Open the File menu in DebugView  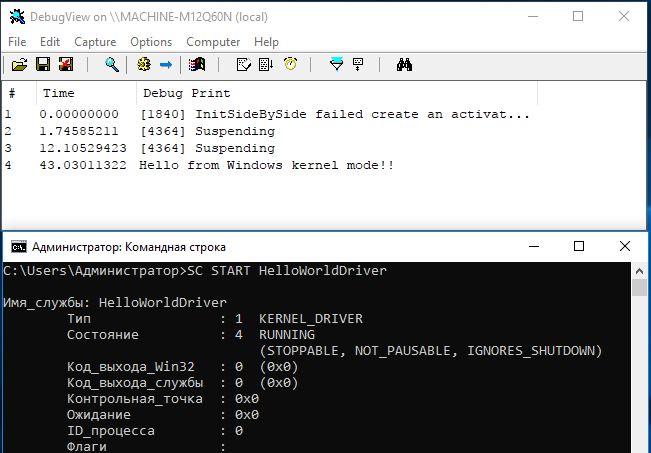(17, 42)
